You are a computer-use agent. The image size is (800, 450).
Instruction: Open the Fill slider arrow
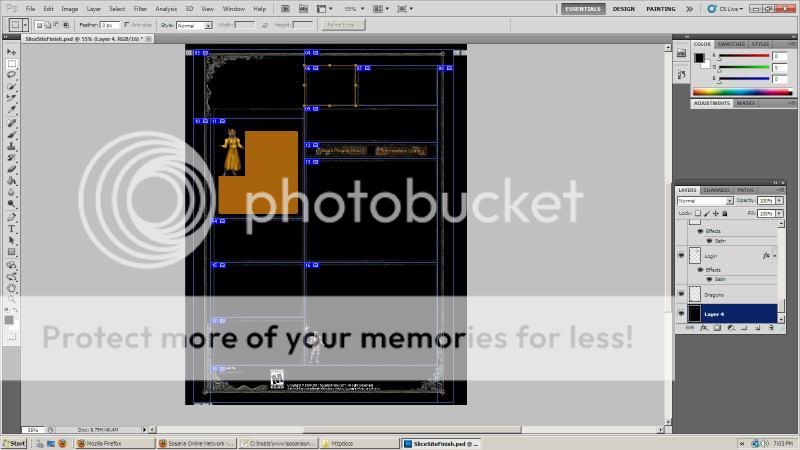pos(780,213)
